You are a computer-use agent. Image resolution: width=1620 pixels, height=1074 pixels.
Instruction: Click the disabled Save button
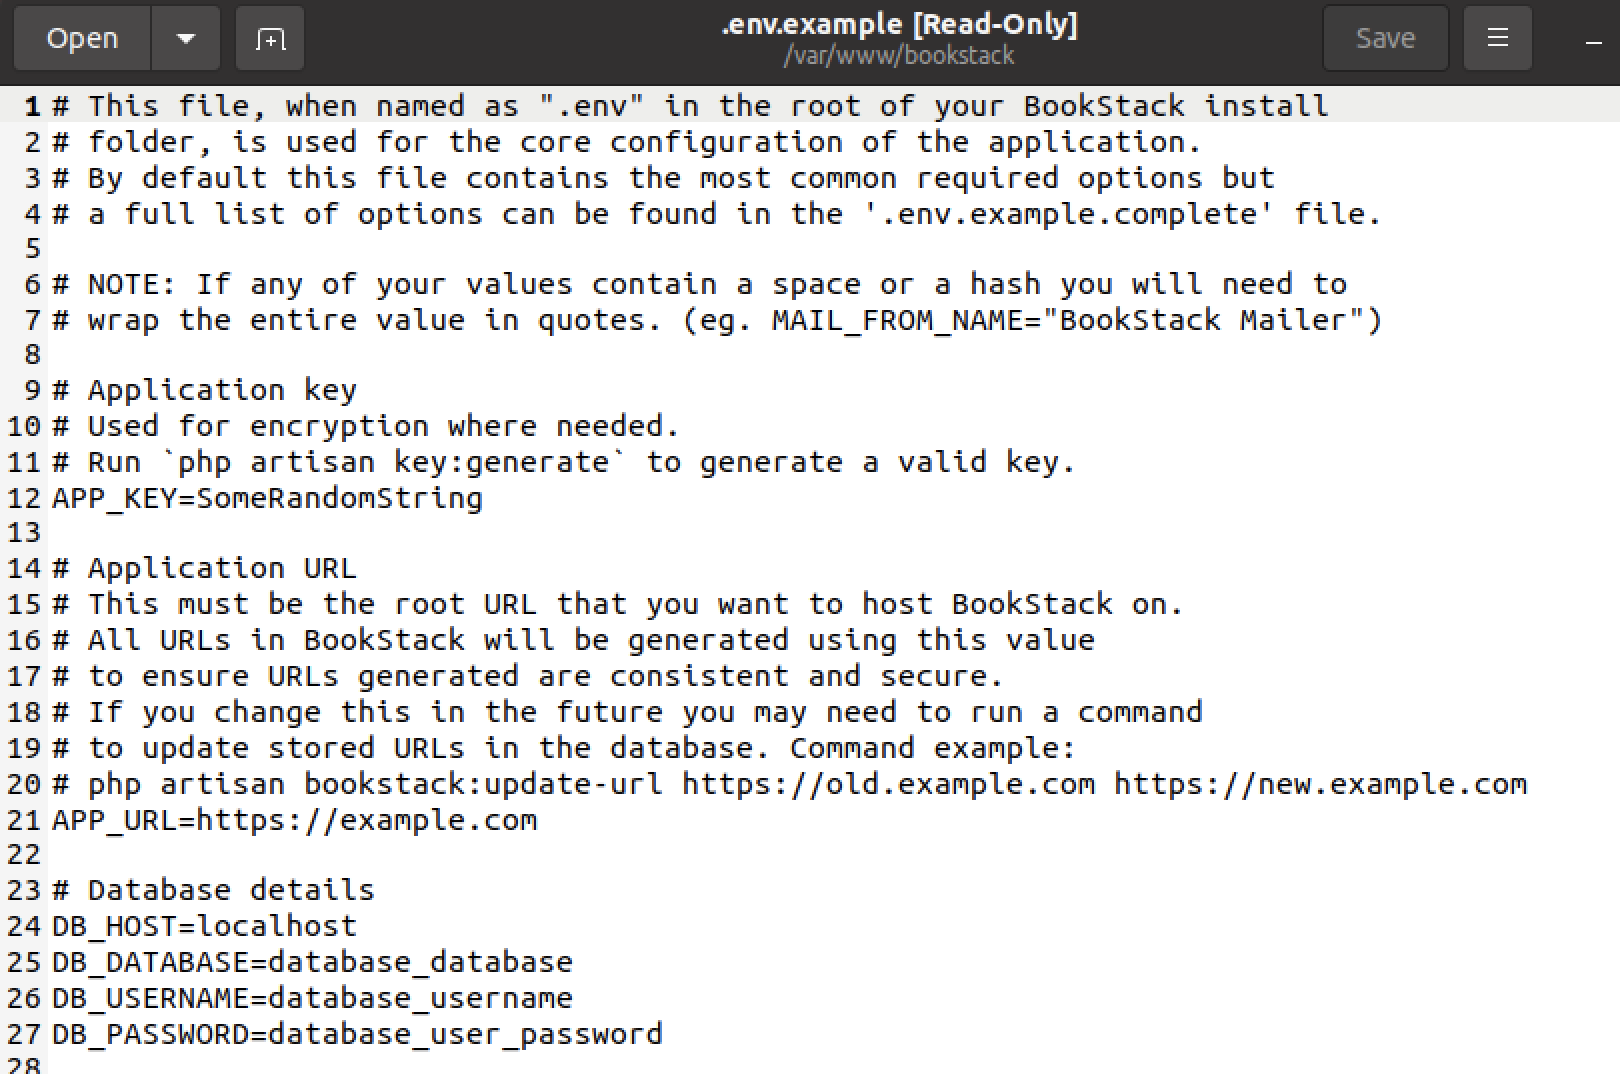[1385, 37]
